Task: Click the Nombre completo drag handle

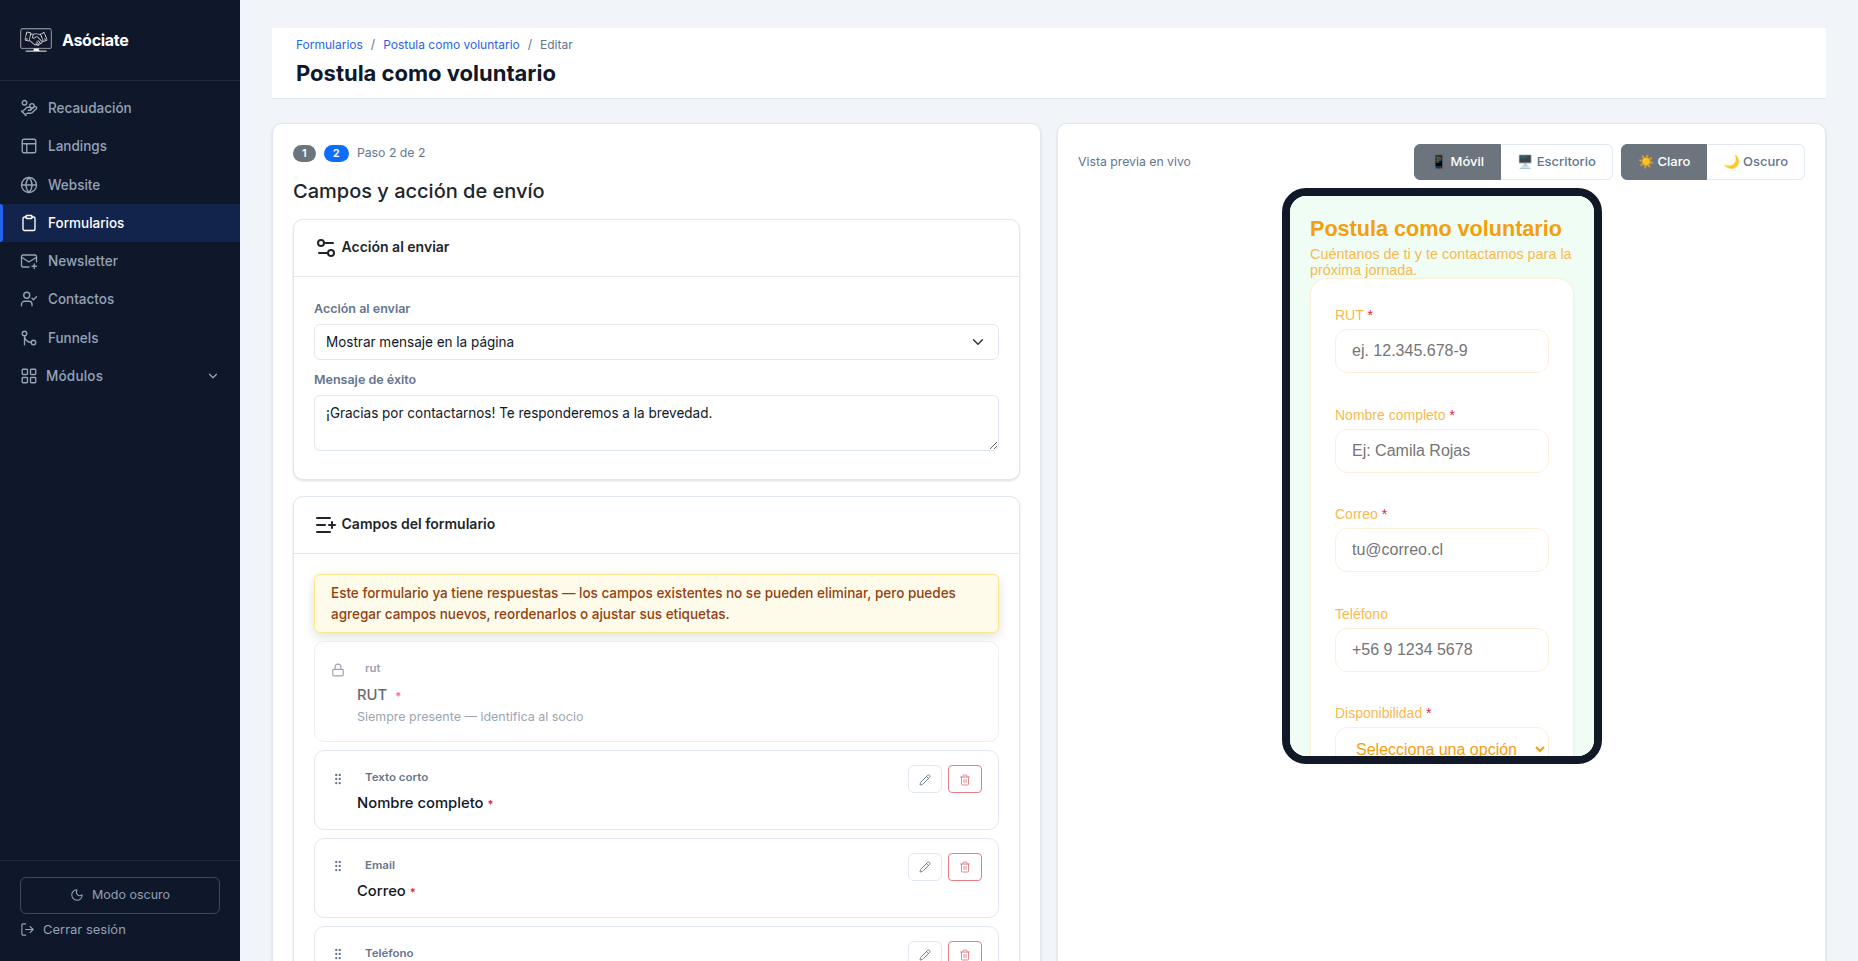Action: [x=338, y=778]
